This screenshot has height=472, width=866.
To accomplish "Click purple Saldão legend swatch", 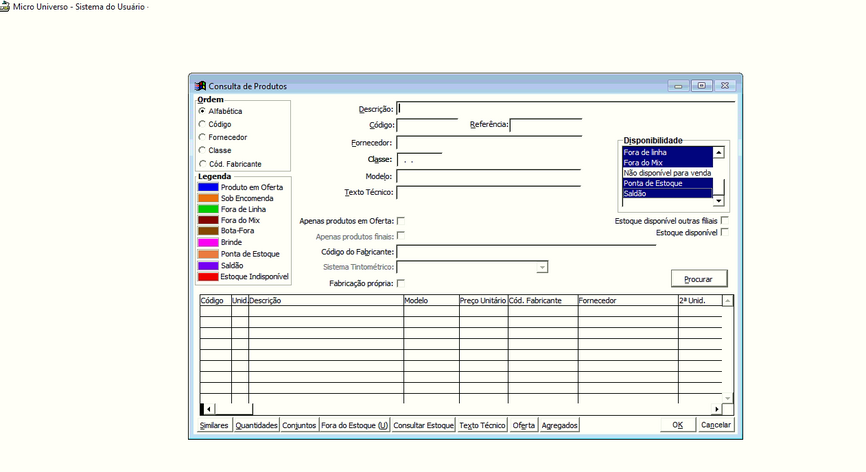I will pos(208,266).
